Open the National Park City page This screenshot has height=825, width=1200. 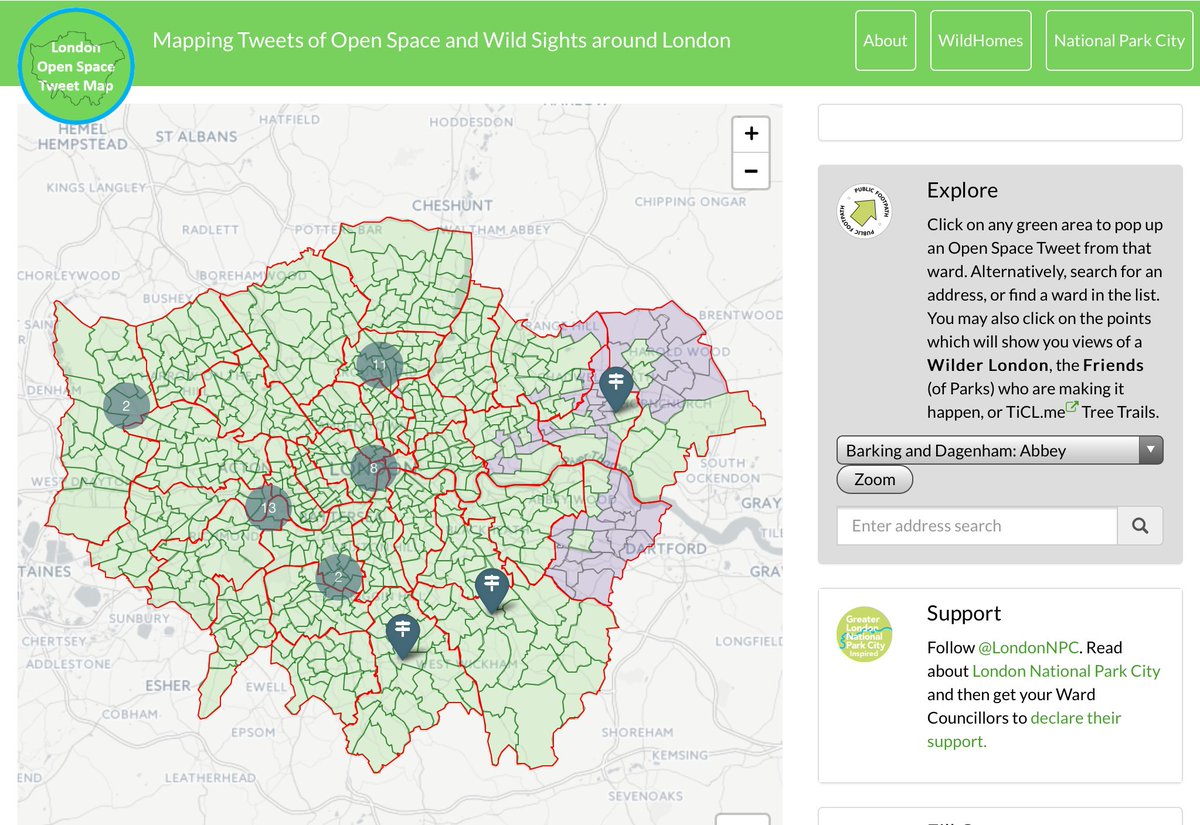pos(1119,41)
